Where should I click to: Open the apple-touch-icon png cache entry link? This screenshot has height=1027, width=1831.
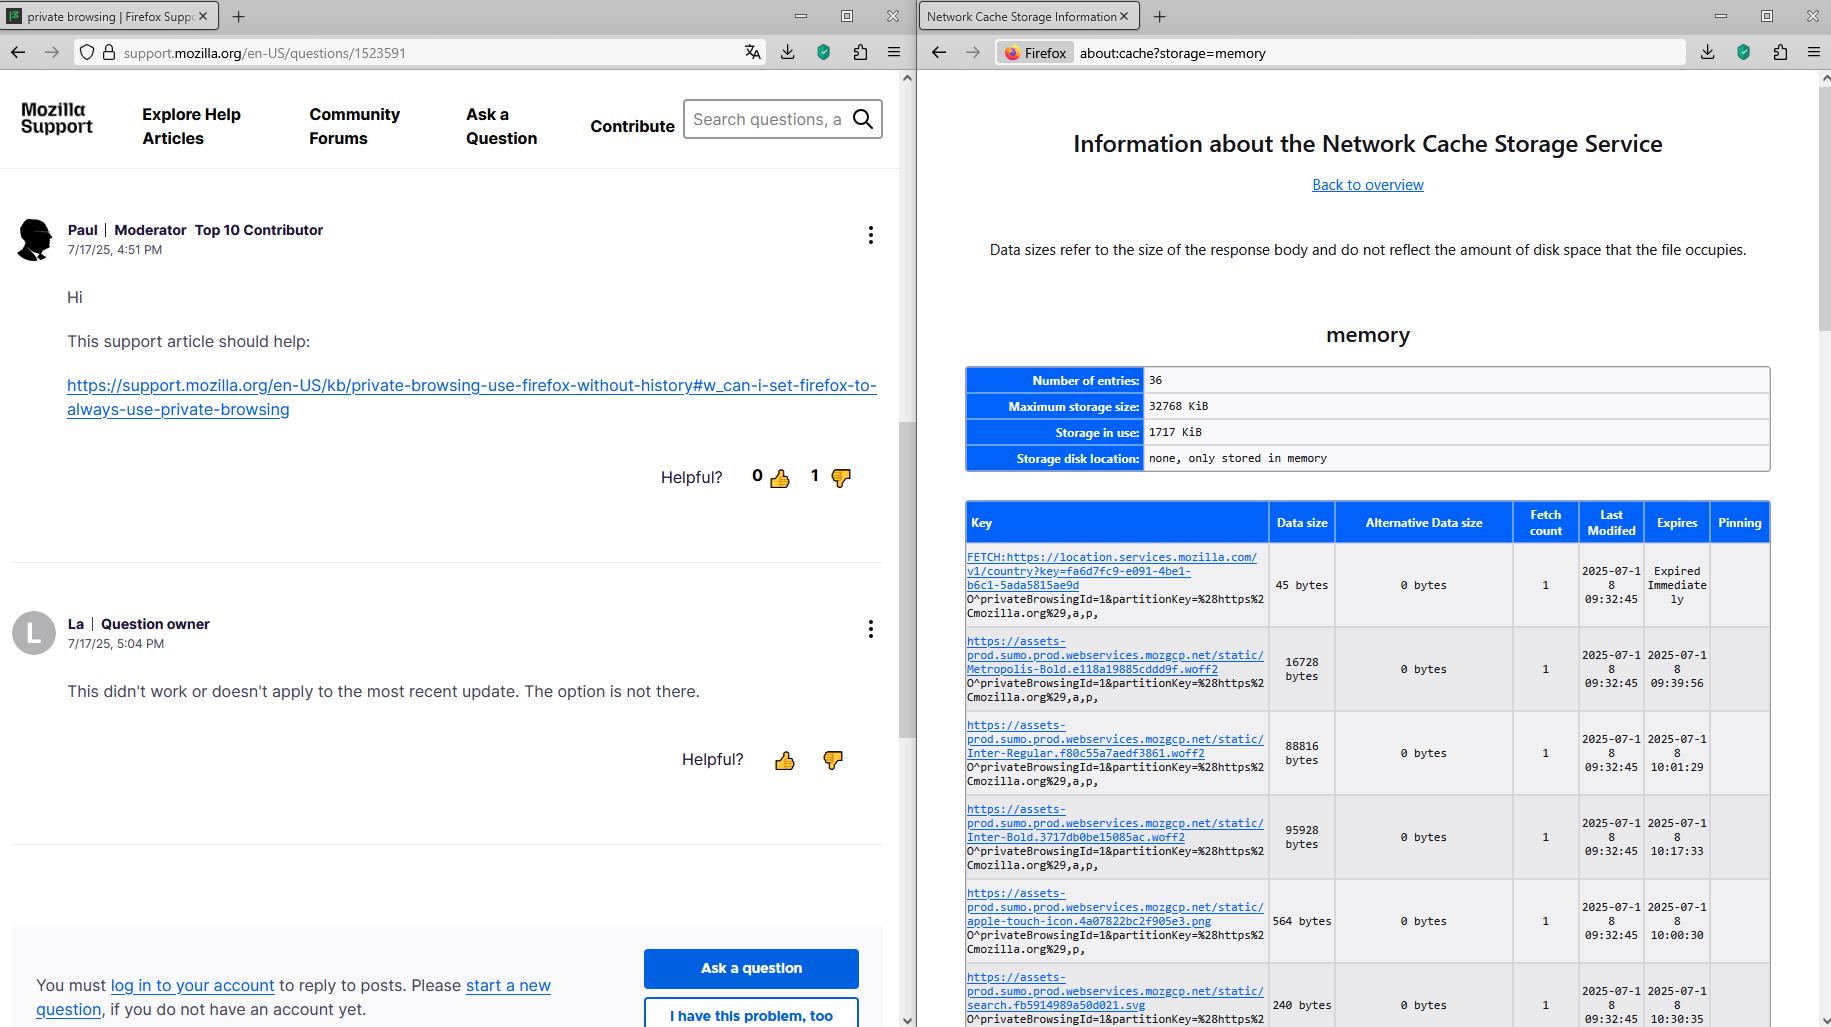(1115, 907)
